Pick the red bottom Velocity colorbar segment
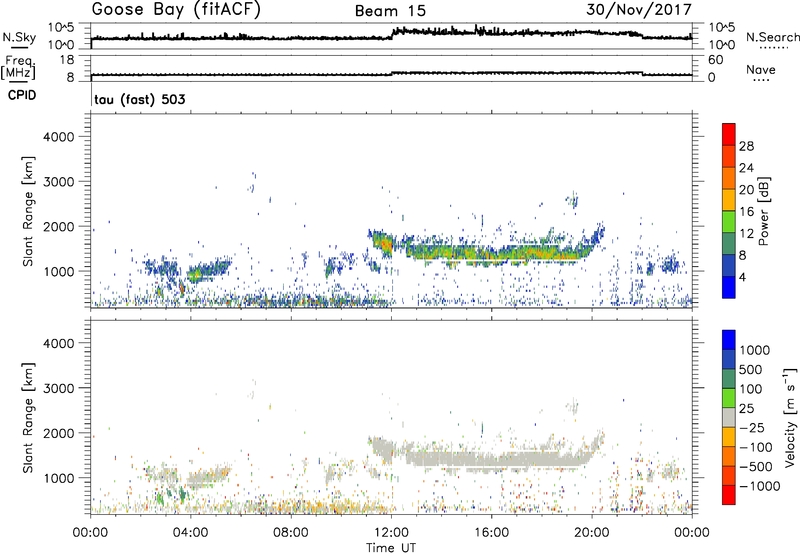 (x=729, y=495)
